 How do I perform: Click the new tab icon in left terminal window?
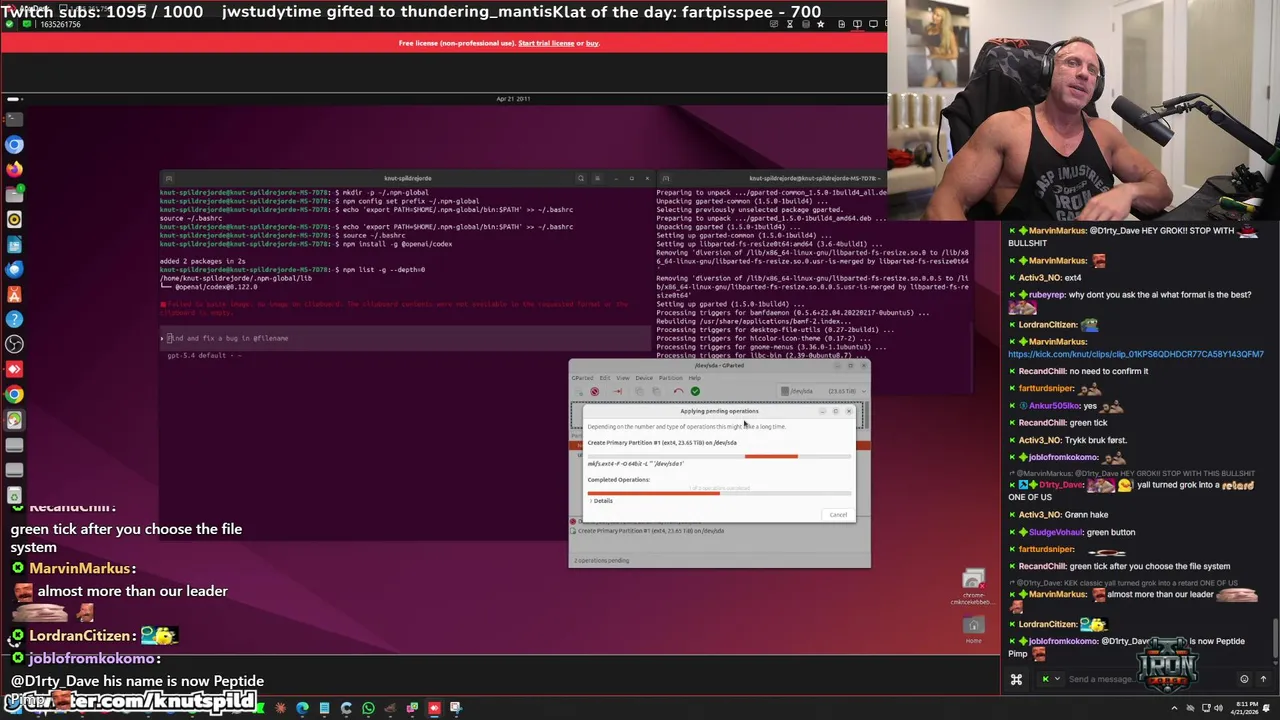[x=168, y=178]
